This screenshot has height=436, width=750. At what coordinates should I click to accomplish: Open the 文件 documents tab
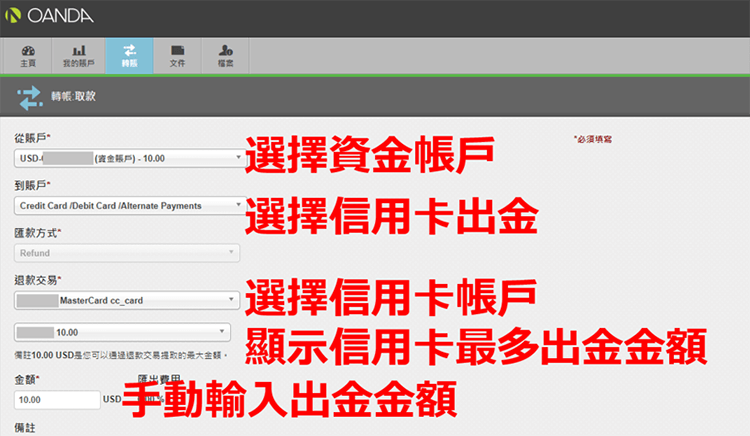177,56
